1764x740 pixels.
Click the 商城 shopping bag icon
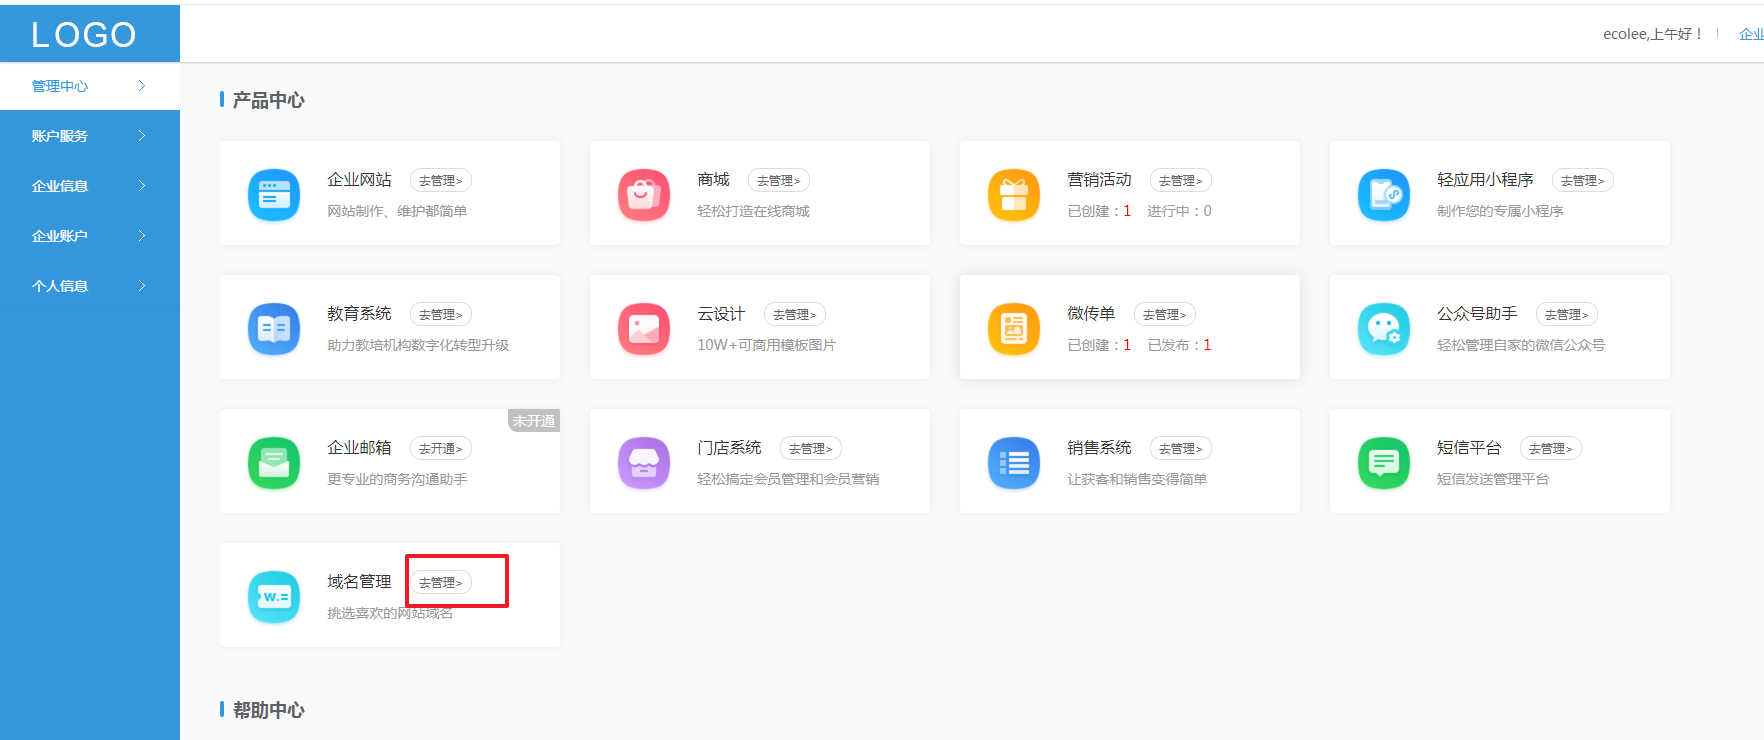[x=644, y=195]
